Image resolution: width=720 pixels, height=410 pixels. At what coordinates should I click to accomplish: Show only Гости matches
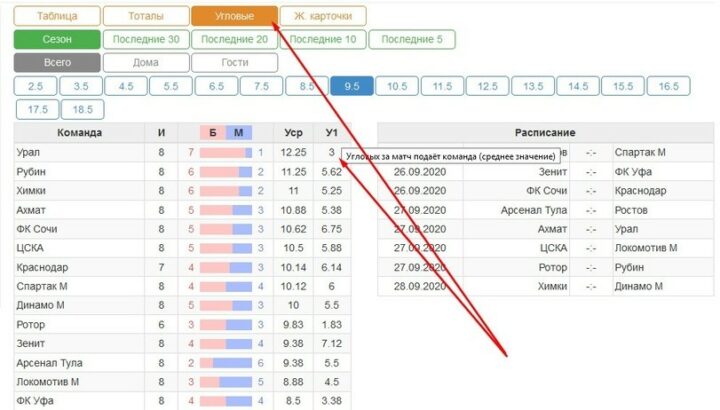pos(234,62)
